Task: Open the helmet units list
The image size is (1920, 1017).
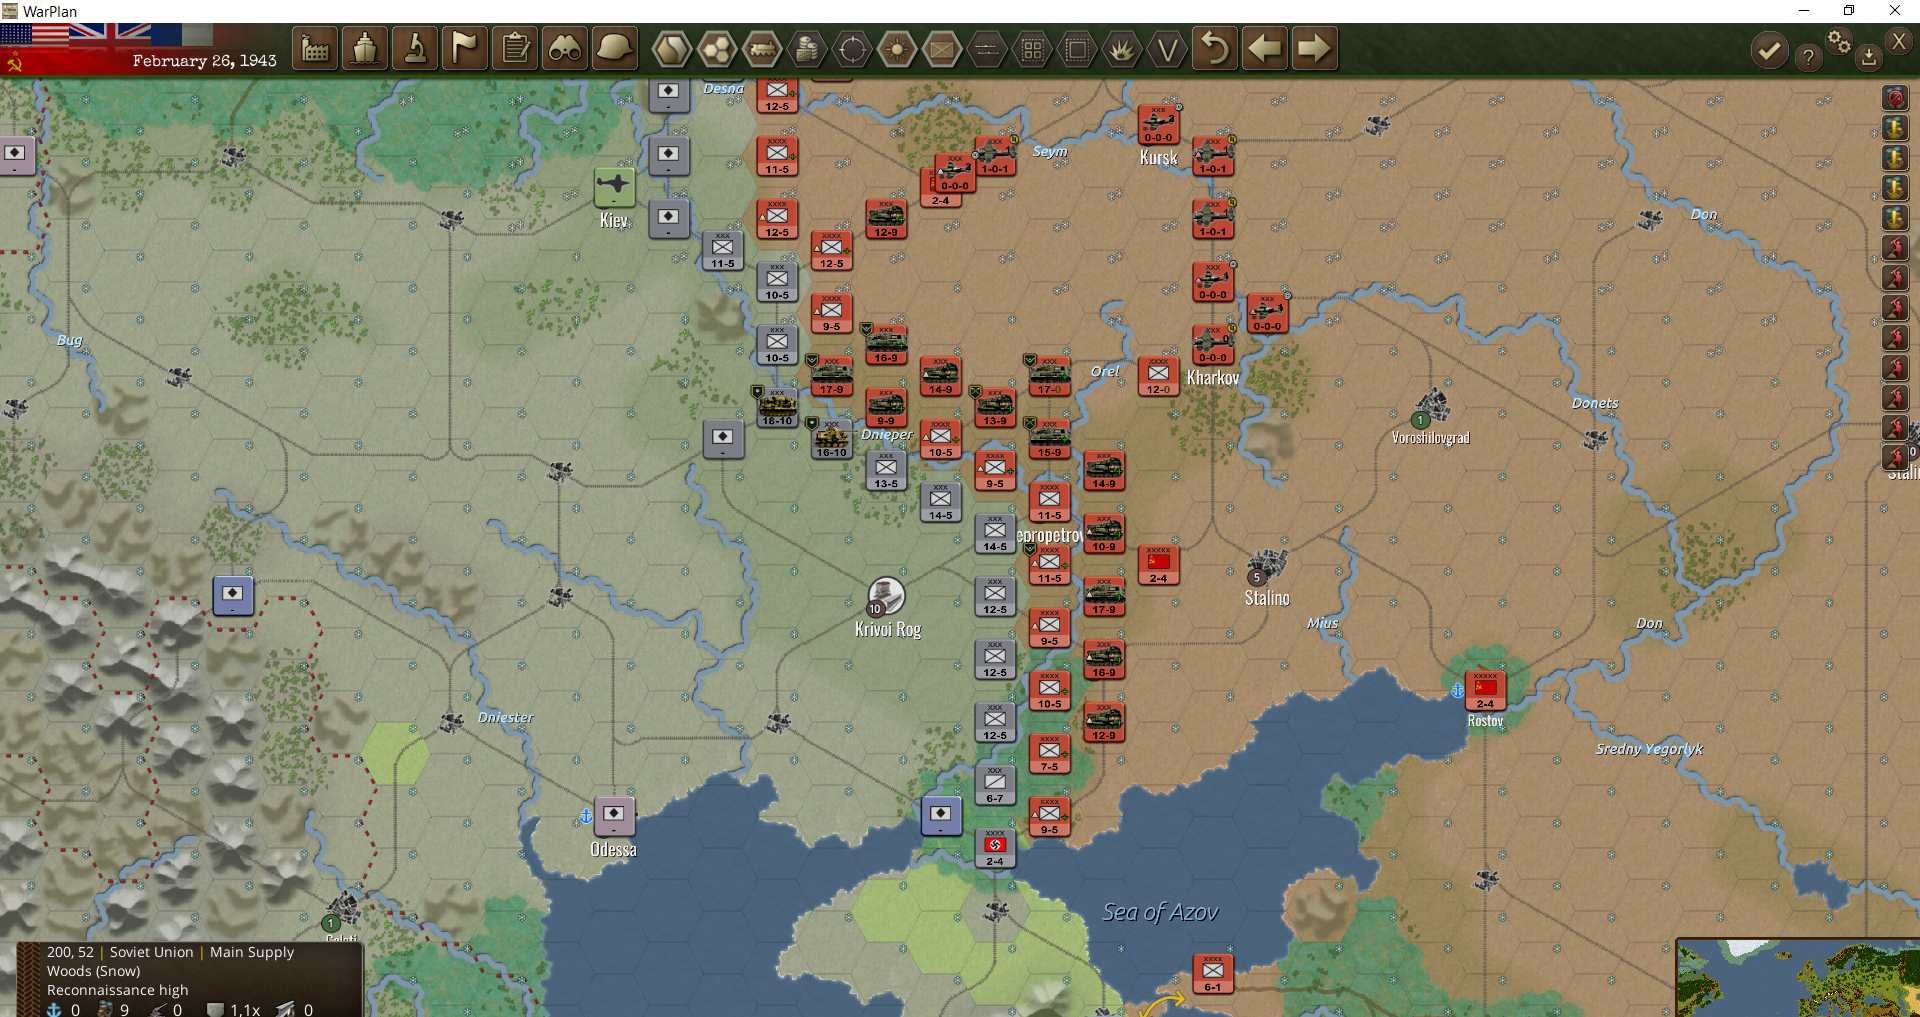Action: point(615,48)
